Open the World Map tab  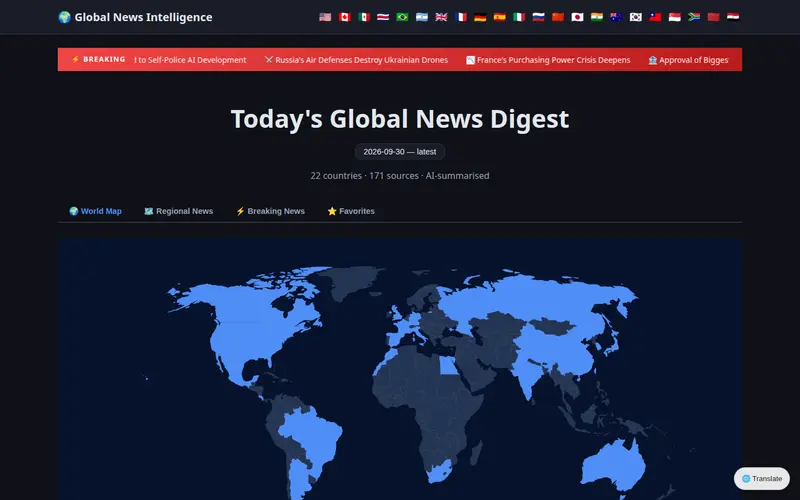tap(95, 211)
